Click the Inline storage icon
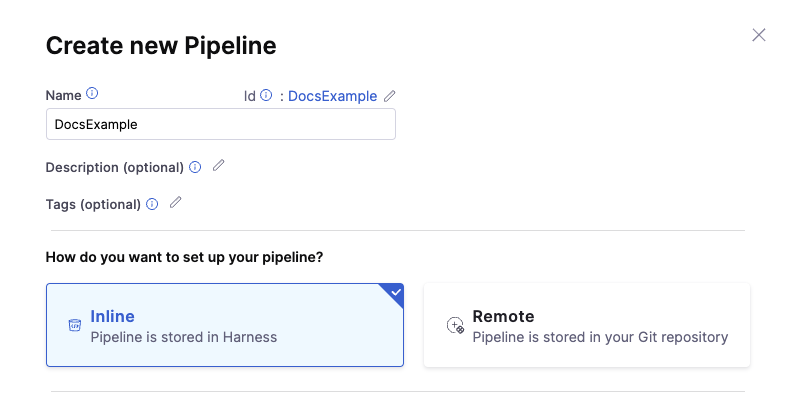The image size is (794, 406). (x=74, y=325)
